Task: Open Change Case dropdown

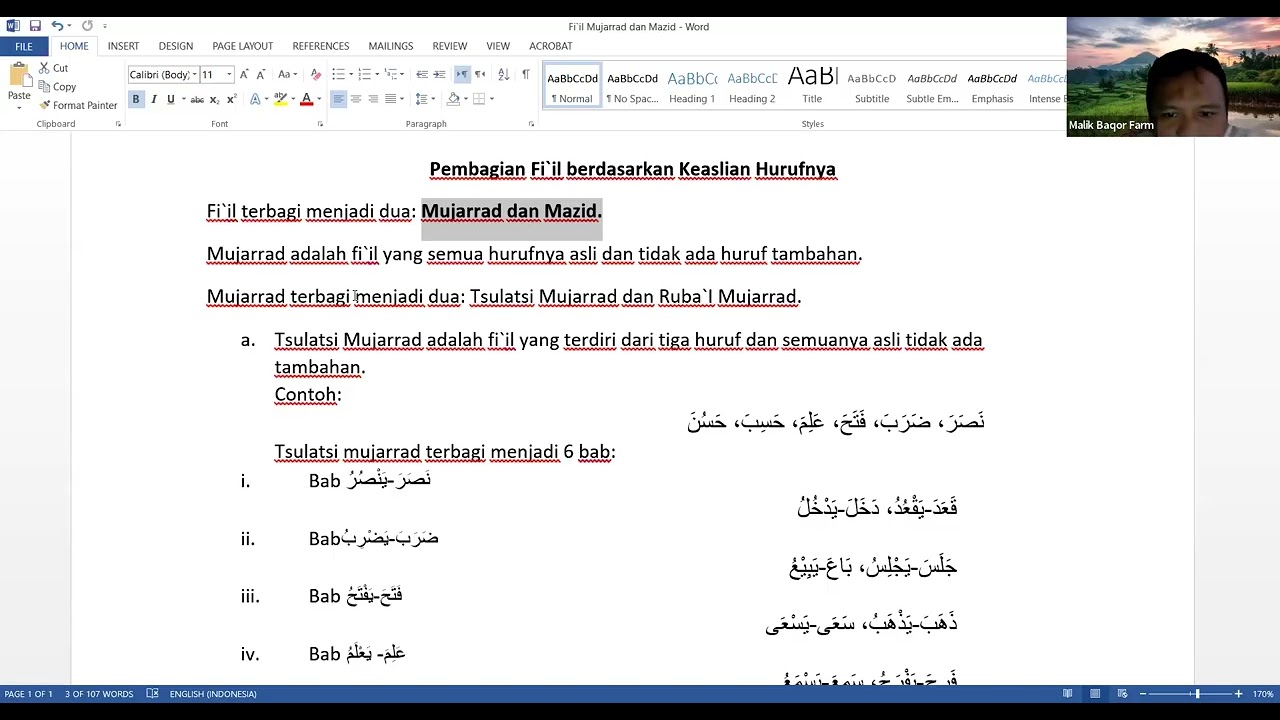Action: [x=287, y=74]
